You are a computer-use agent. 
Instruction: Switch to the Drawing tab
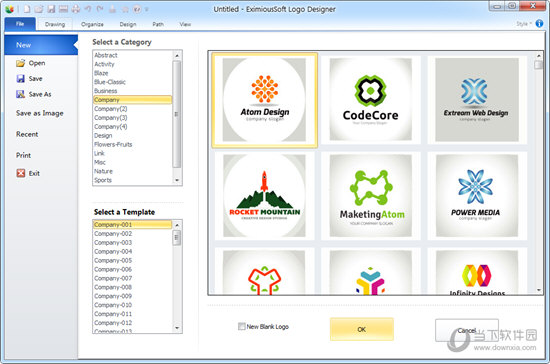(55, 24)
